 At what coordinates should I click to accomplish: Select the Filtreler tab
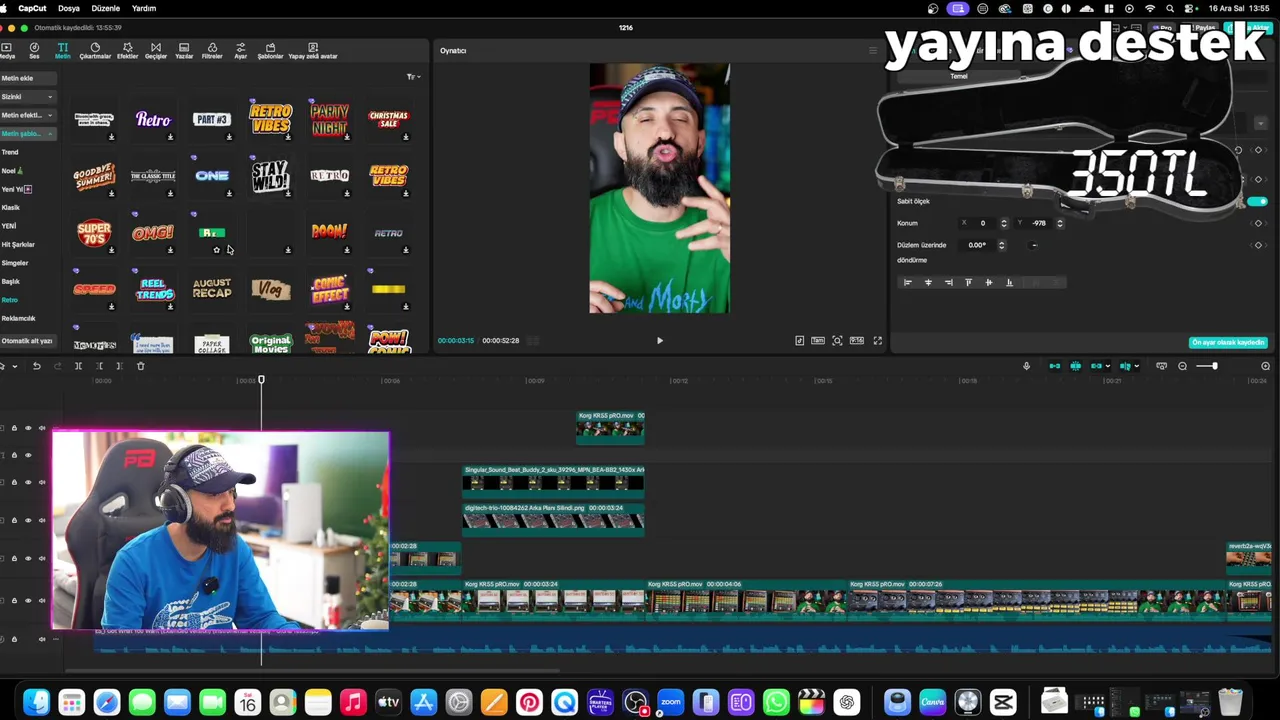tap(212, 50)
